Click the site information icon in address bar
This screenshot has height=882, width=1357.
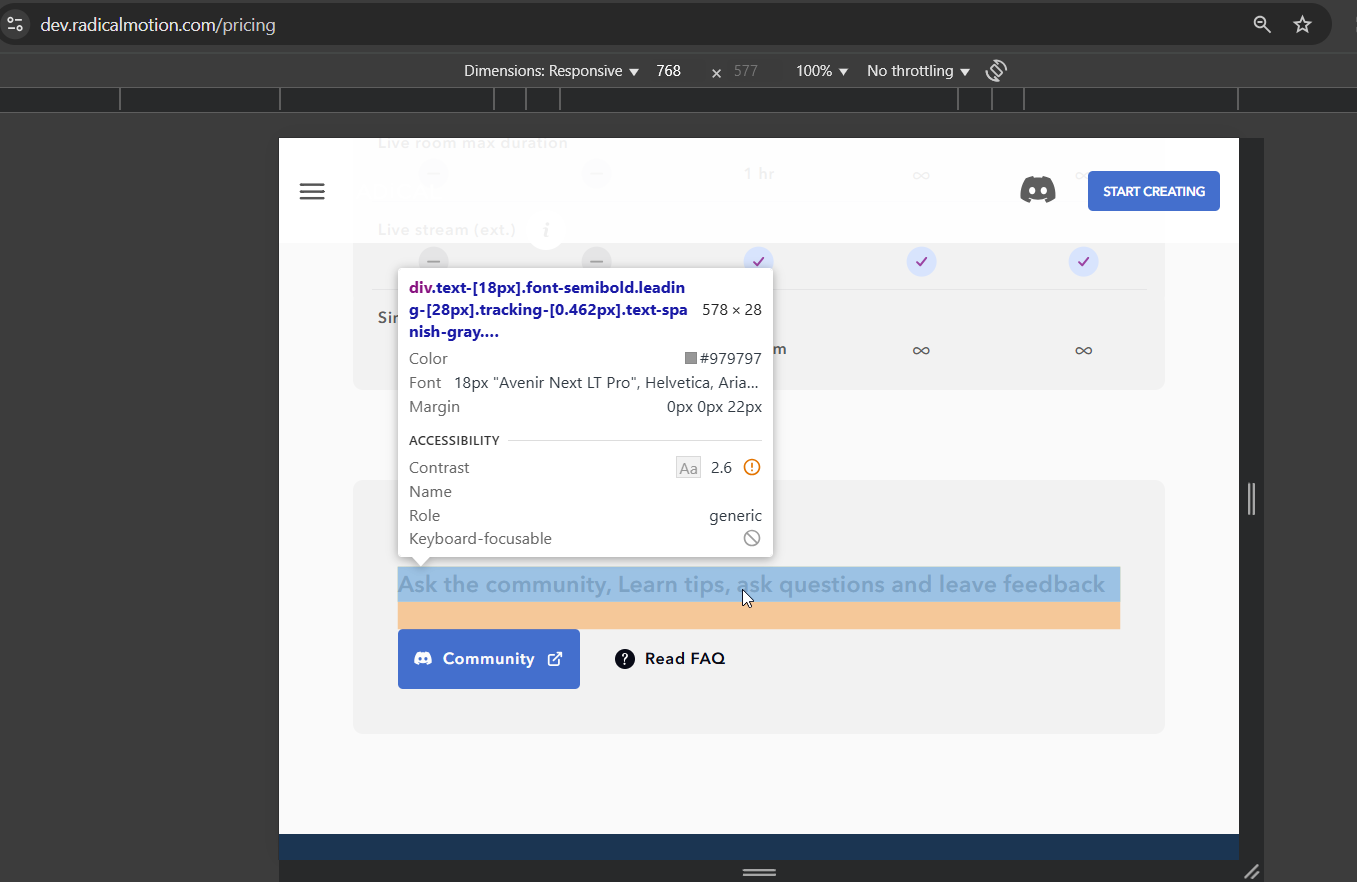tap(14, 25)
